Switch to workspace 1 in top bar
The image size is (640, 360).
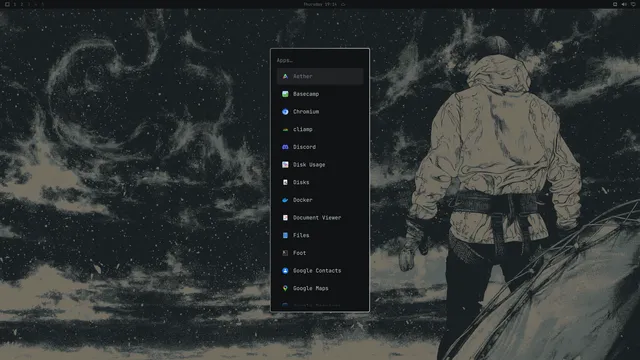pos(15,4)
